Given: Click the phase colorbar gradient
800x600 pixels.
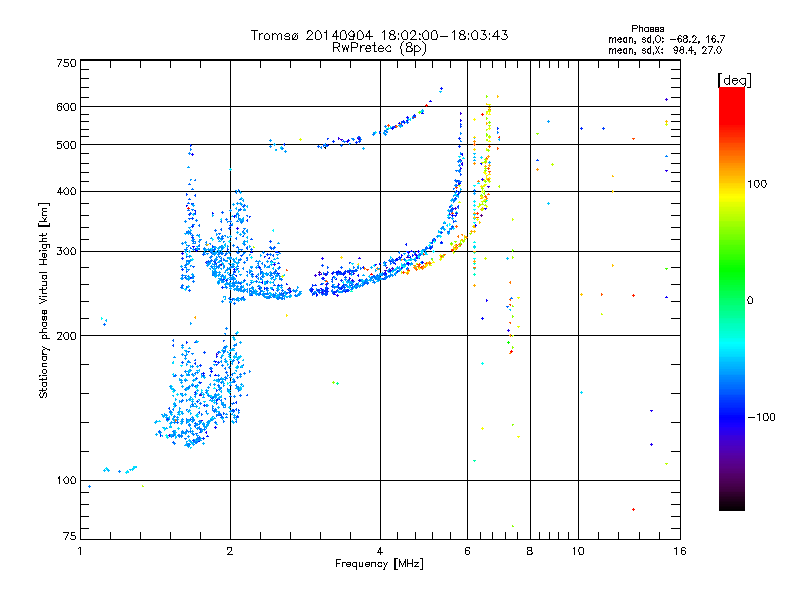Looking at the screenshot, I should [732, 298].
